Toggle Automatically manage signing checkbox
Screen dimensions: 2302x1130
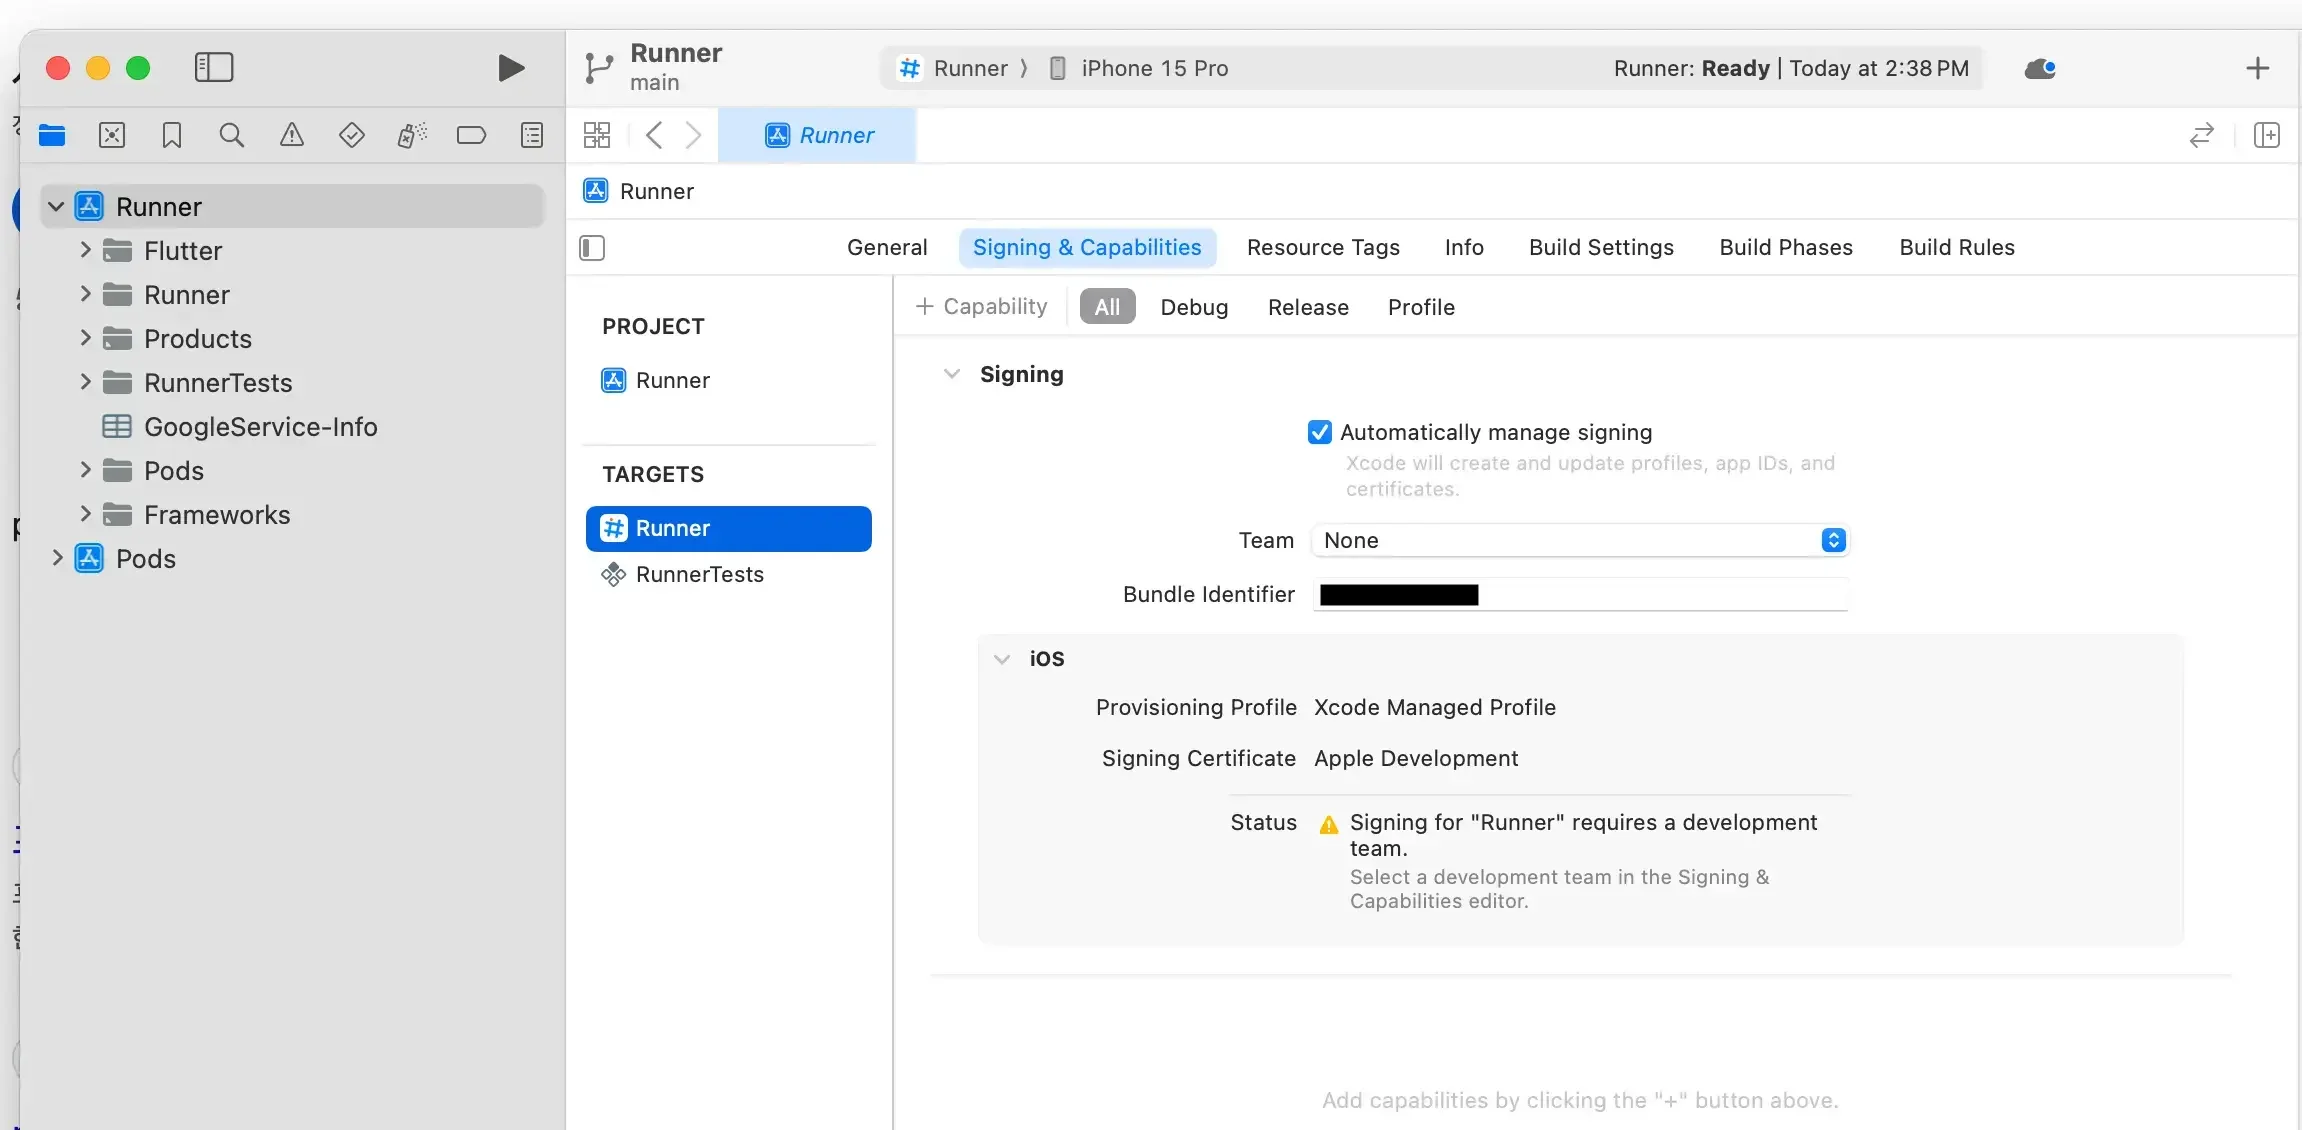(x=1320, y=432)
